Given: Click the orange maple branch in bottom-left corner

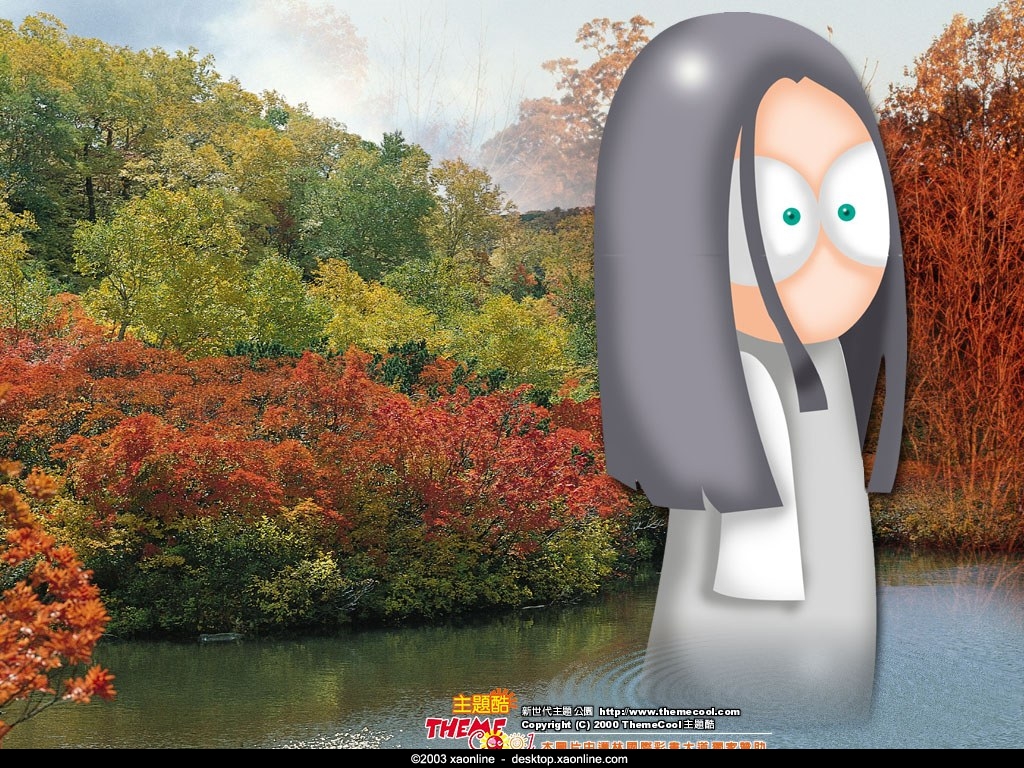Looking at the screenshot, I should point(50,610).
